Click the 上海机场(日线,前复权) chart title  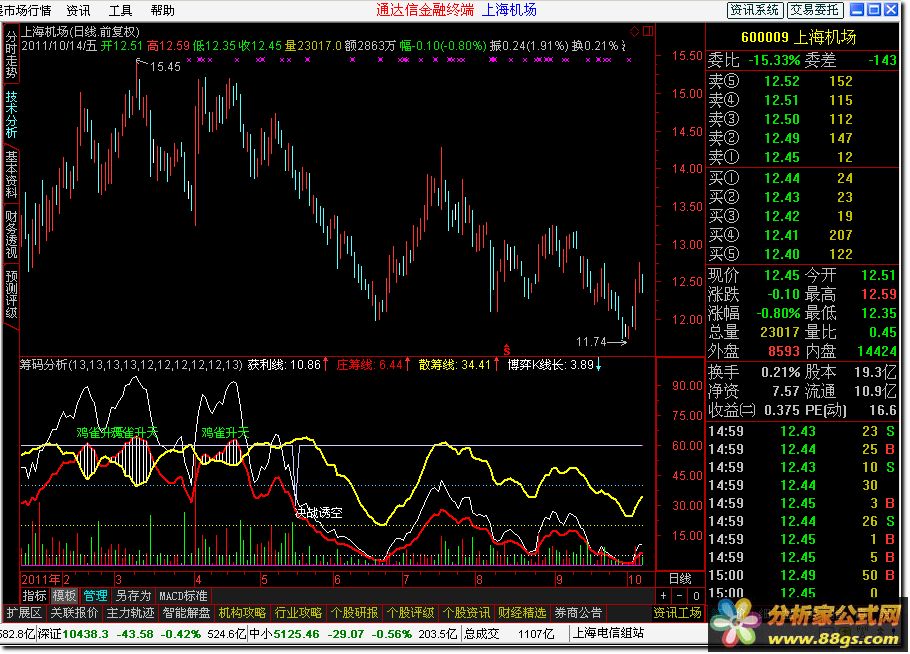tap(80, 32)
